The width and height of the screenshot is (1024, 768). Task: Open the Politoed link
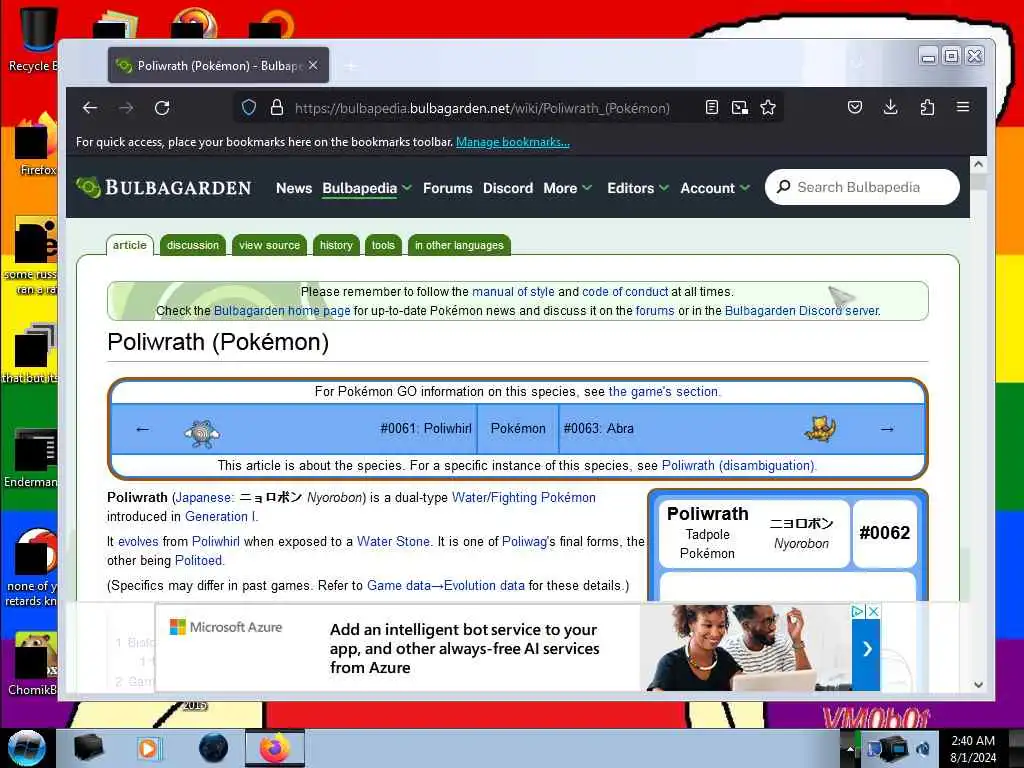pos(199,560)
